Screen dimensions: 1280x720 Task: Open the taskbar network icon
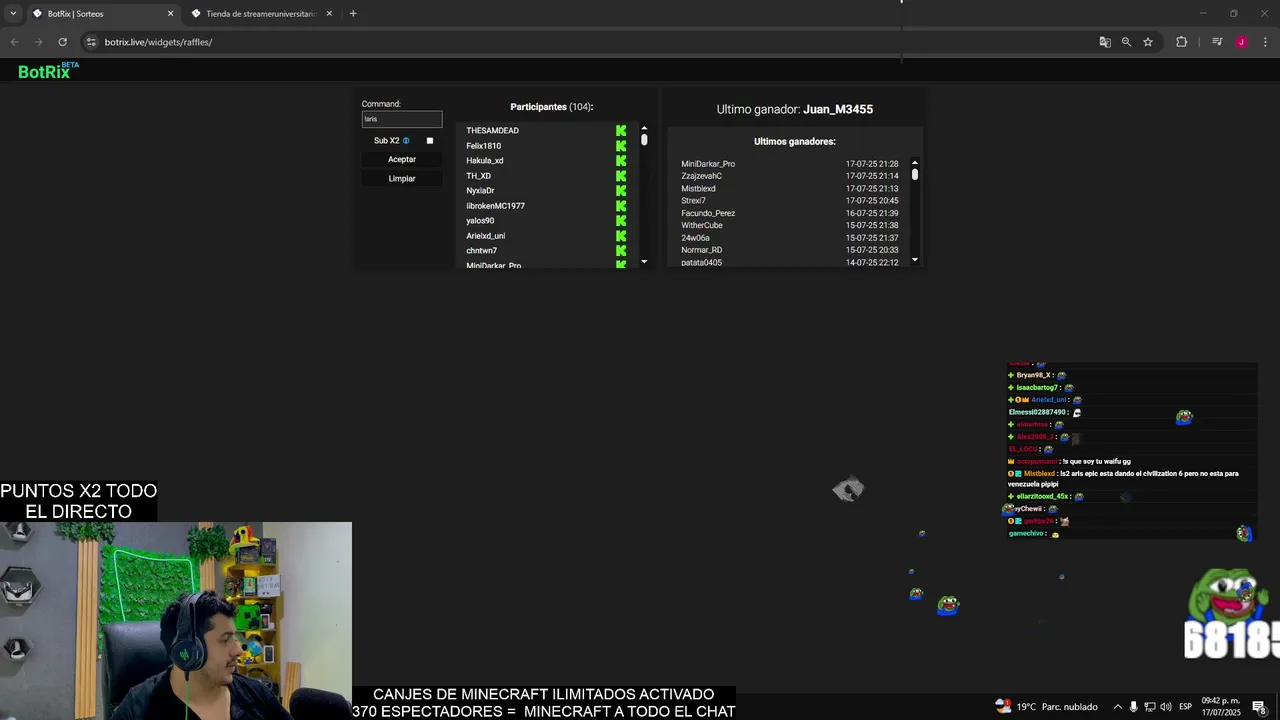click(1149, 707)
